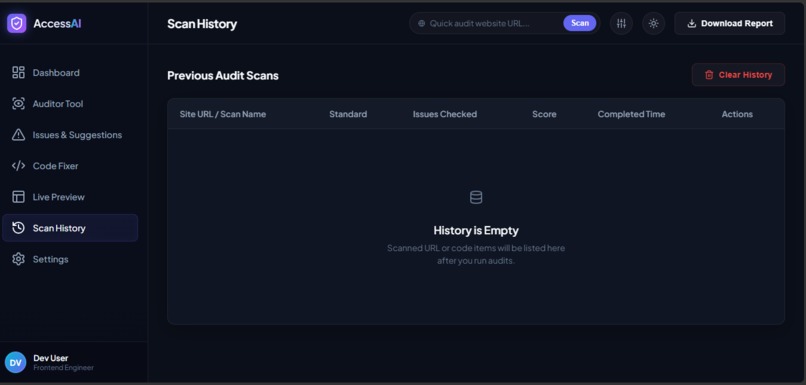Click the Frontend Engineer role text

click(63, 368)
